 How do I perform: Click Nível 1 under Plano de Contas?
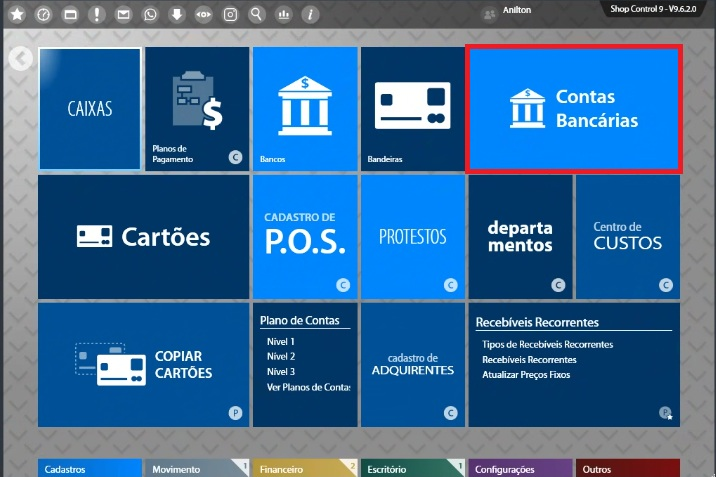coord(281,341)
